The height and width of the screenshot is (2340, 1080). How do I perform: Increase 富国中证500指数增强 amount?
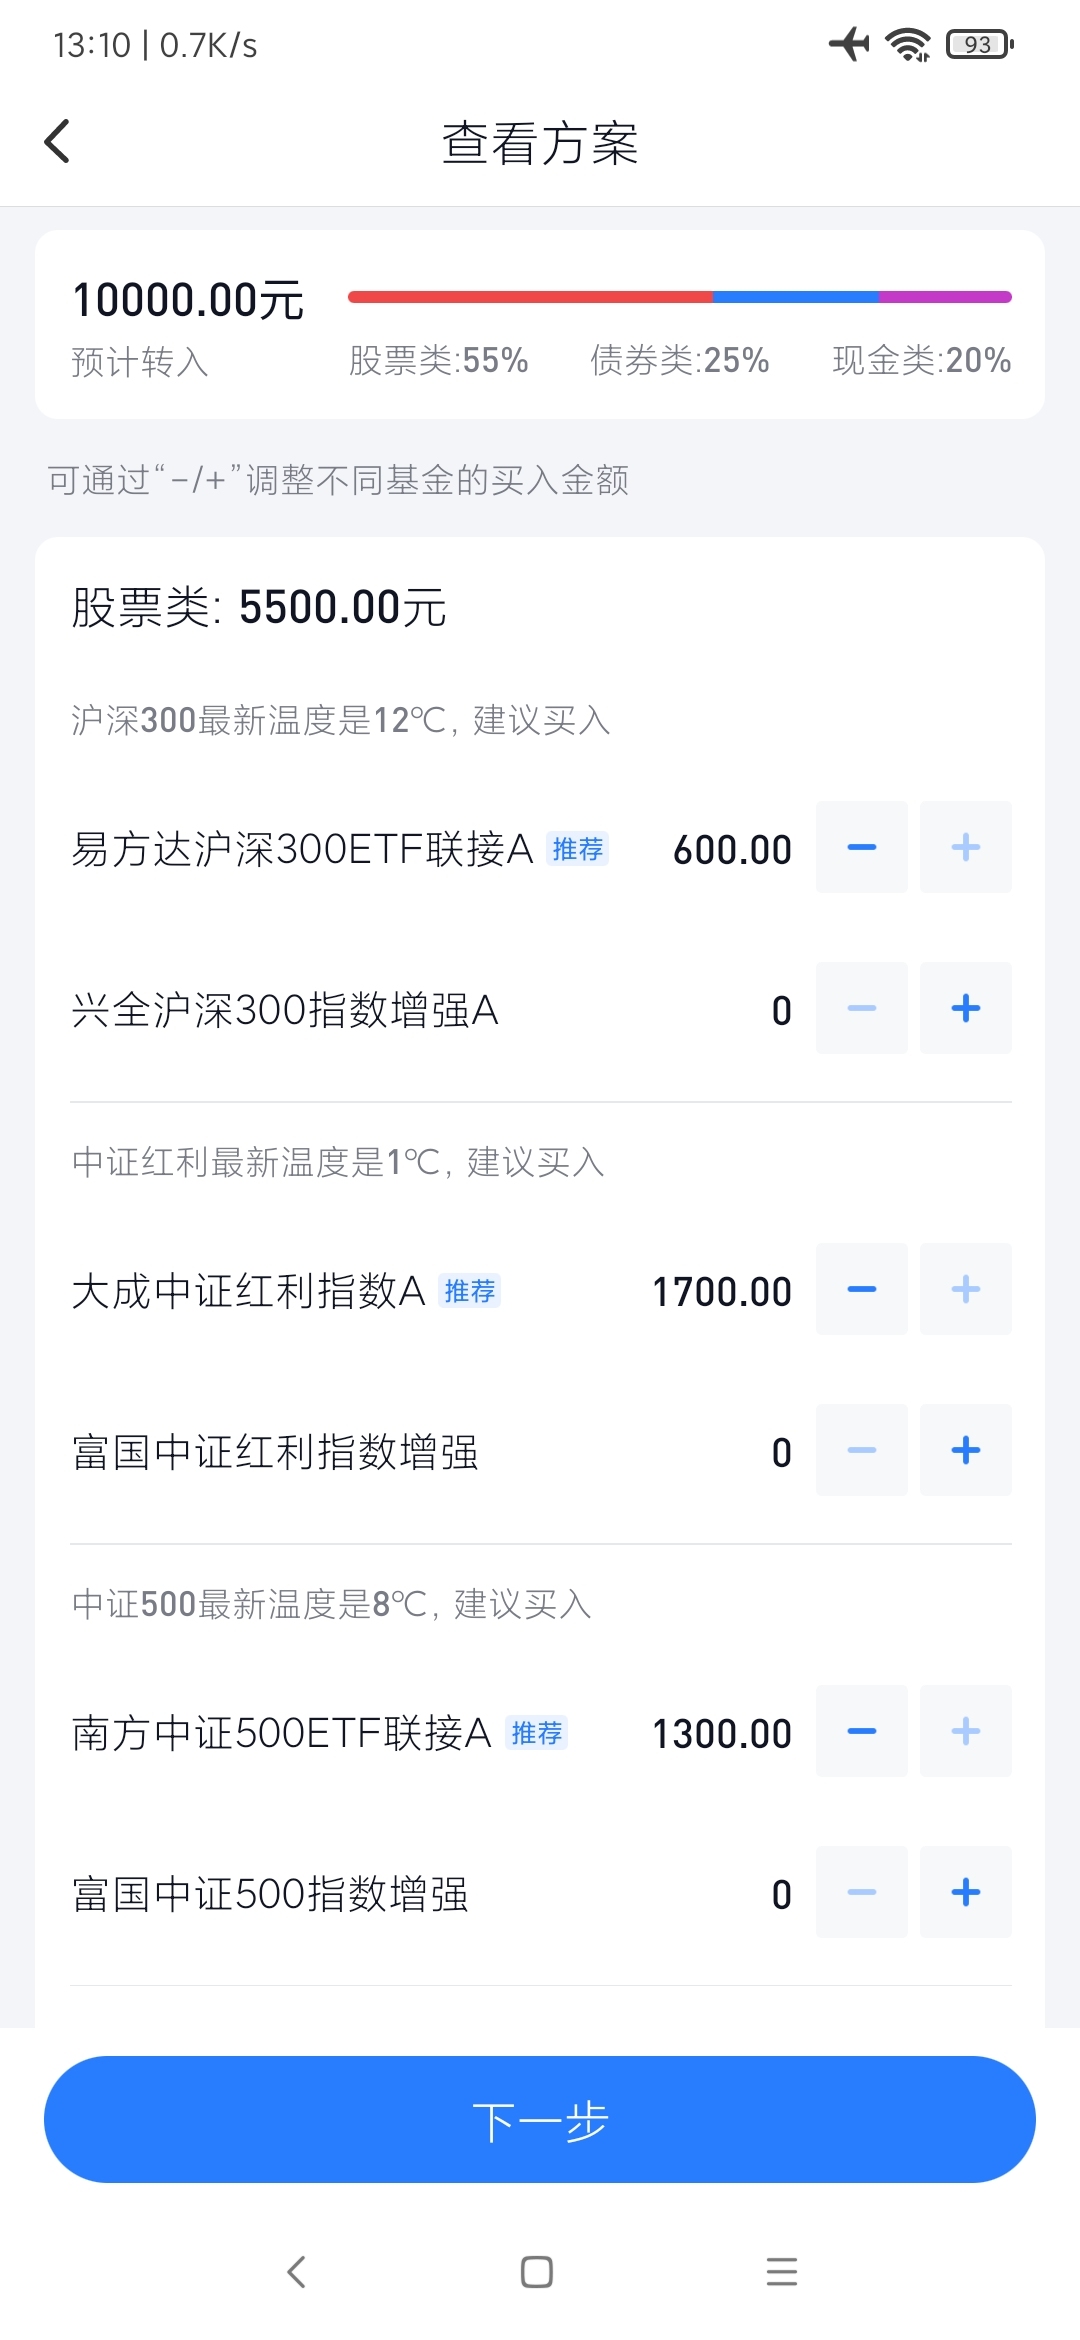[965, 1893]
